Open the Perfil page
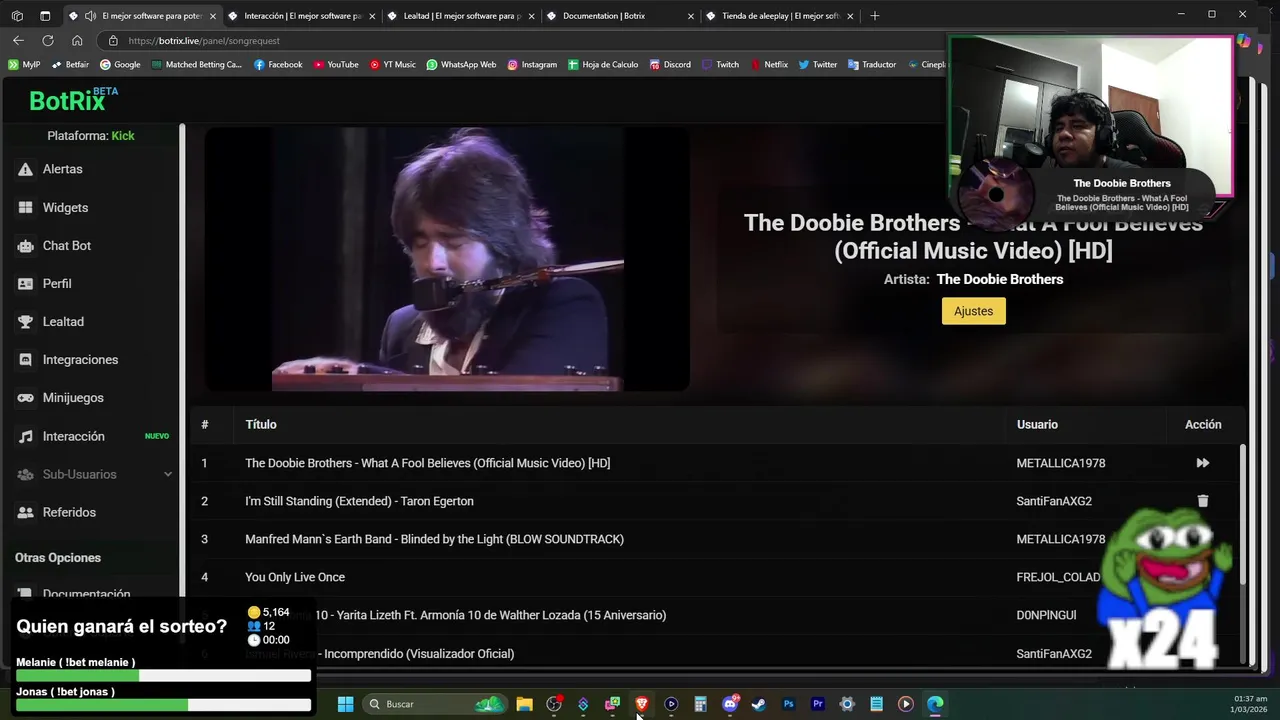Image resolution: width=1280 pixels, height=720 pixels. tap(56, 283)
